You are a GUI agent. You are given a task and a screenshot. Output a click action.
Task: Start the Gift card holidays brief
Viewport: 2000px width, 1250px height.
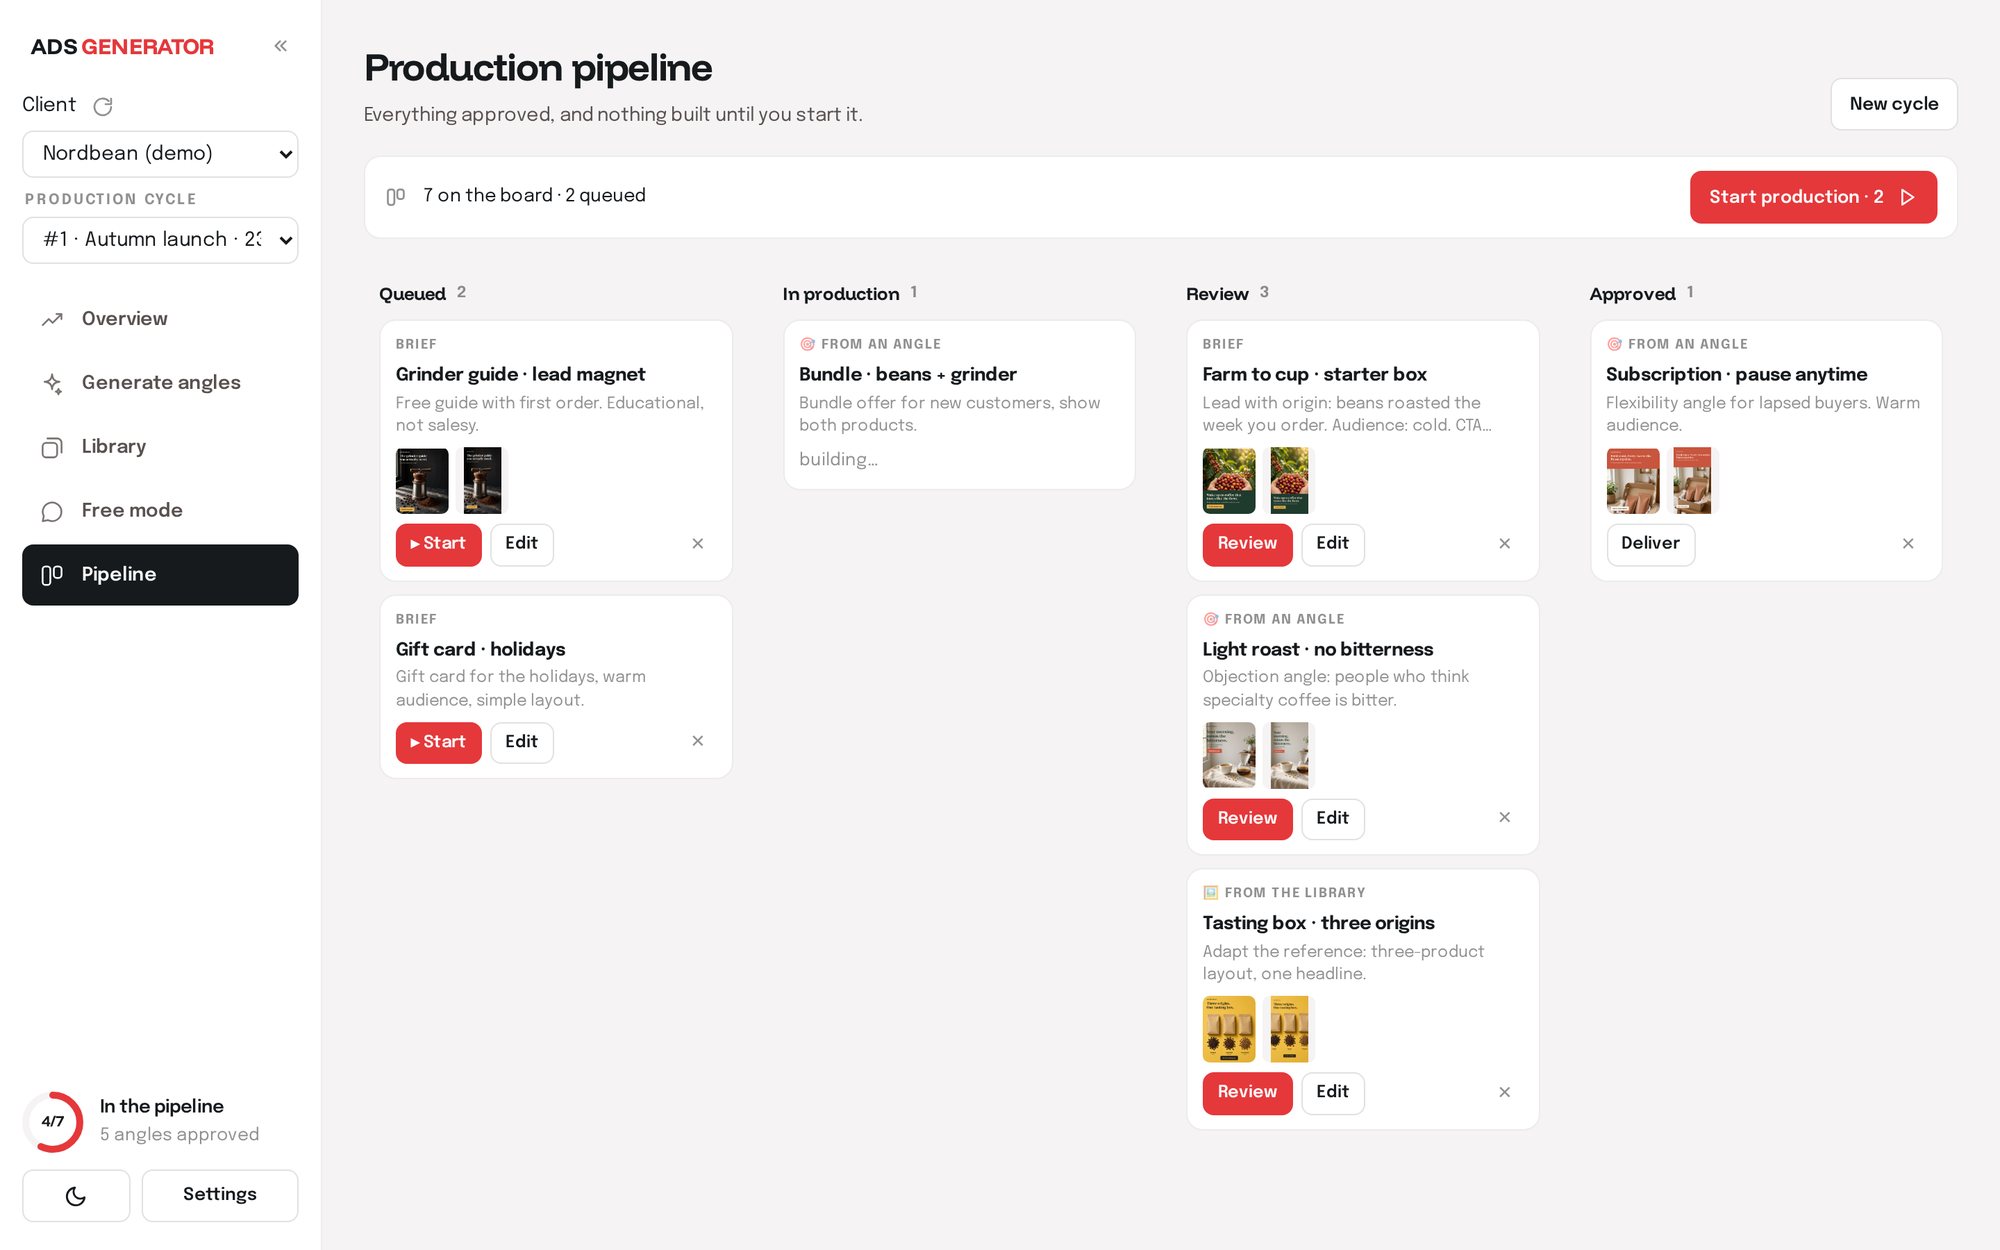click(x=438, y=742)
